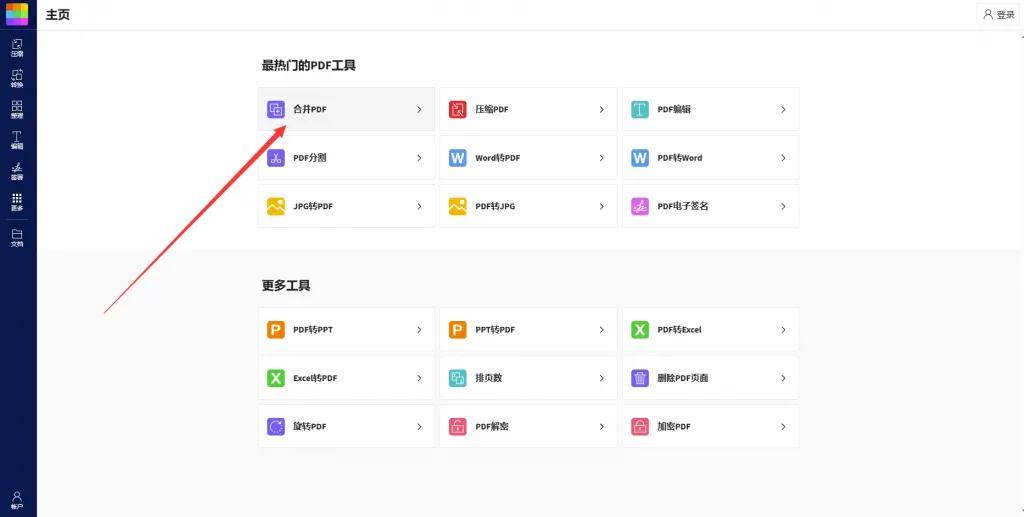Screen dimensions: 1024x517
Task: Expand the PDF转JPG card chevron
Action: click(601, 206)
